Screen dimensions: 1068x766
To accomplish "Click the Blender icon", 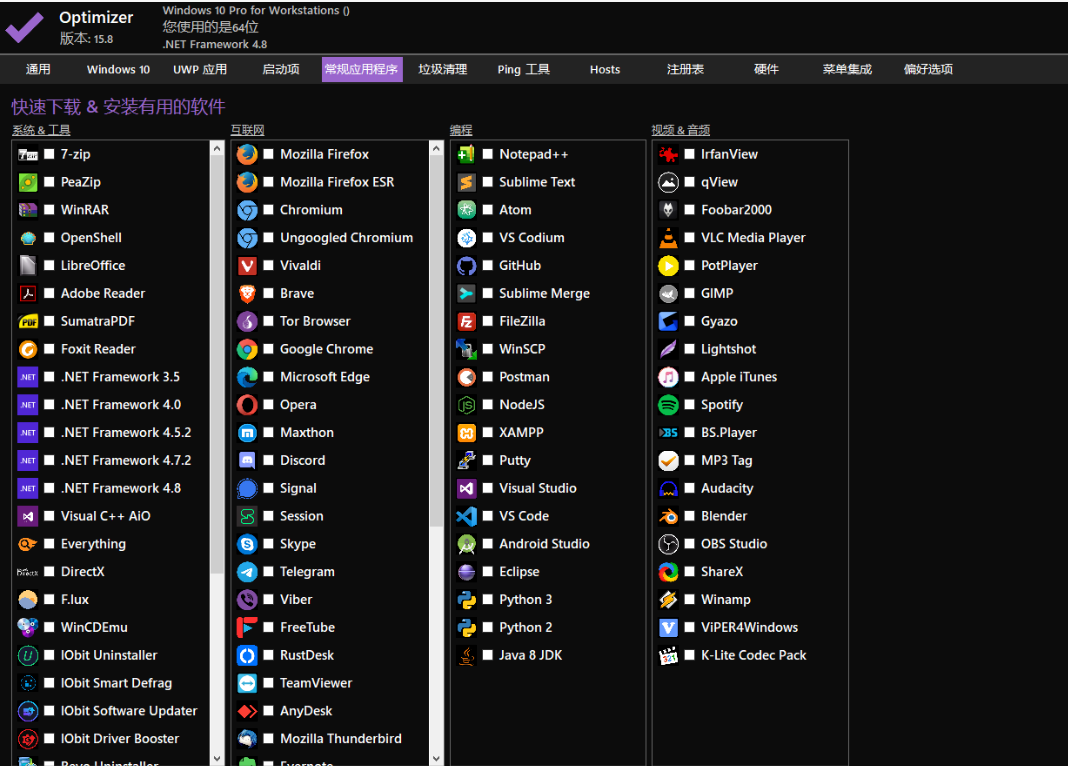I will tap(669, 516).
